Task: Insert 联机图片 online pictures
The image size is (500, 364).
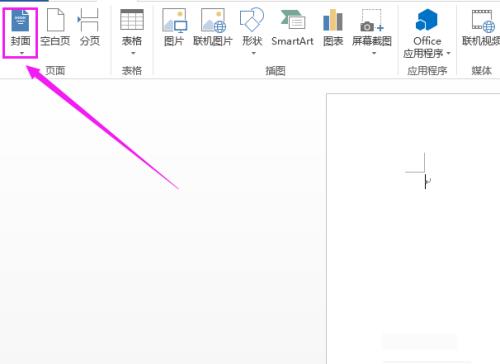Action: [213, 28]
